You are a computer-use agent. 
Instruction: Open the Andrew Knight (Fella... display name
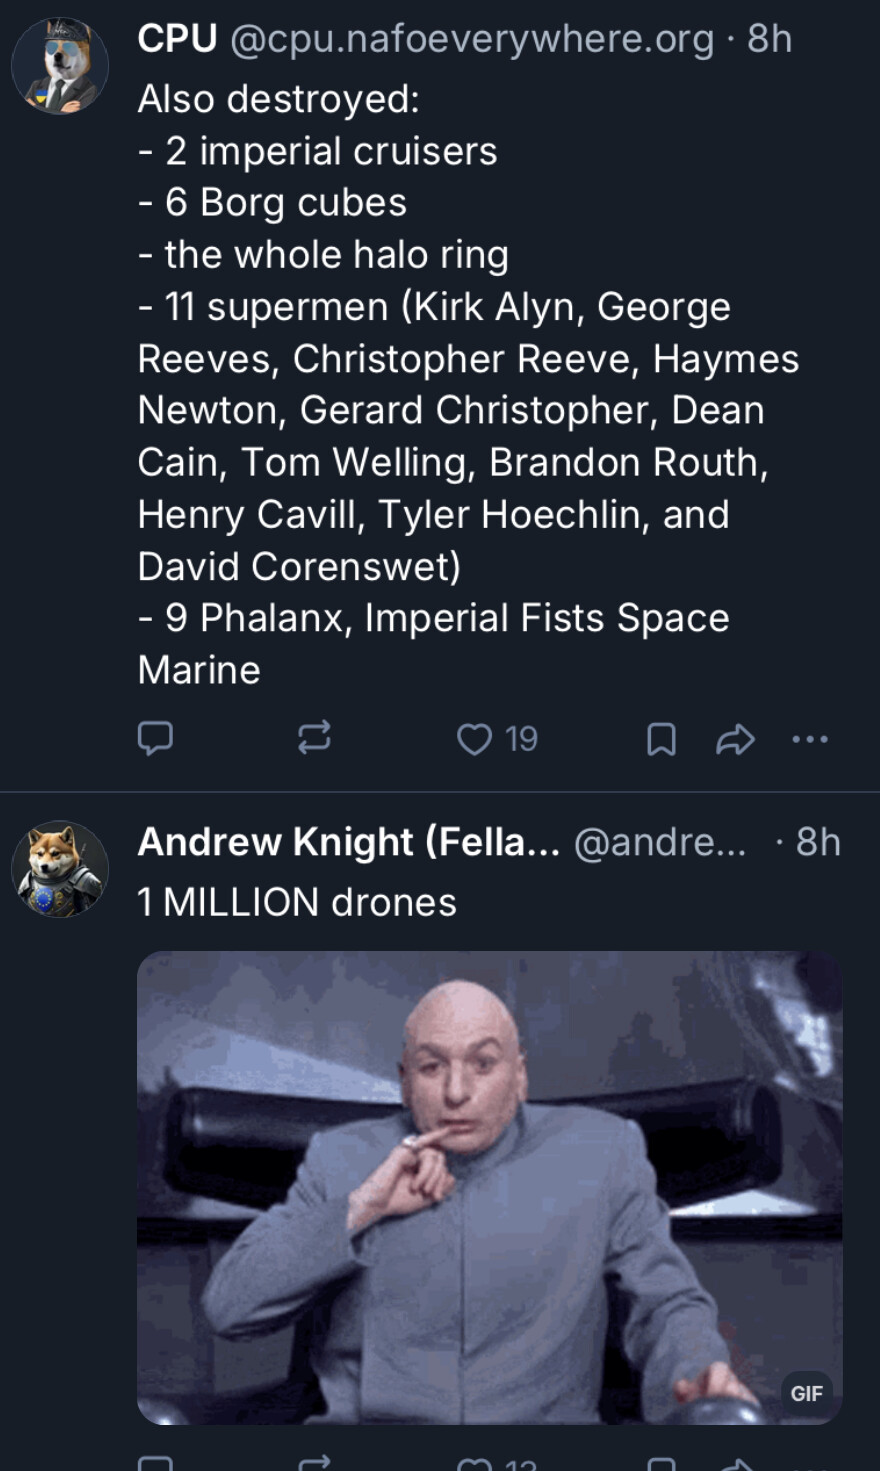348,842
